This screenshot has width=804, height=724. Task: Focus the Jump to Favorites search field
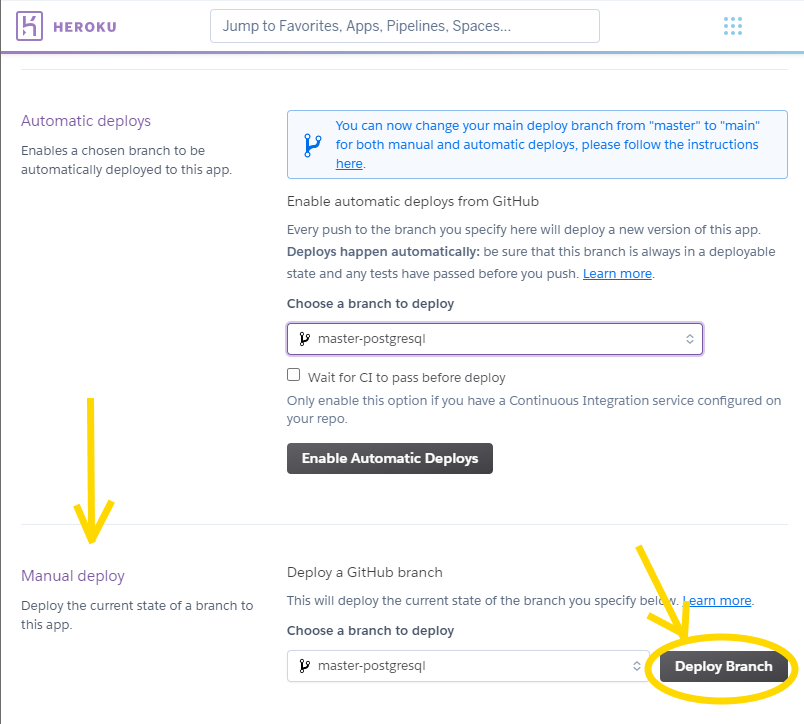(x=404, y=26)
